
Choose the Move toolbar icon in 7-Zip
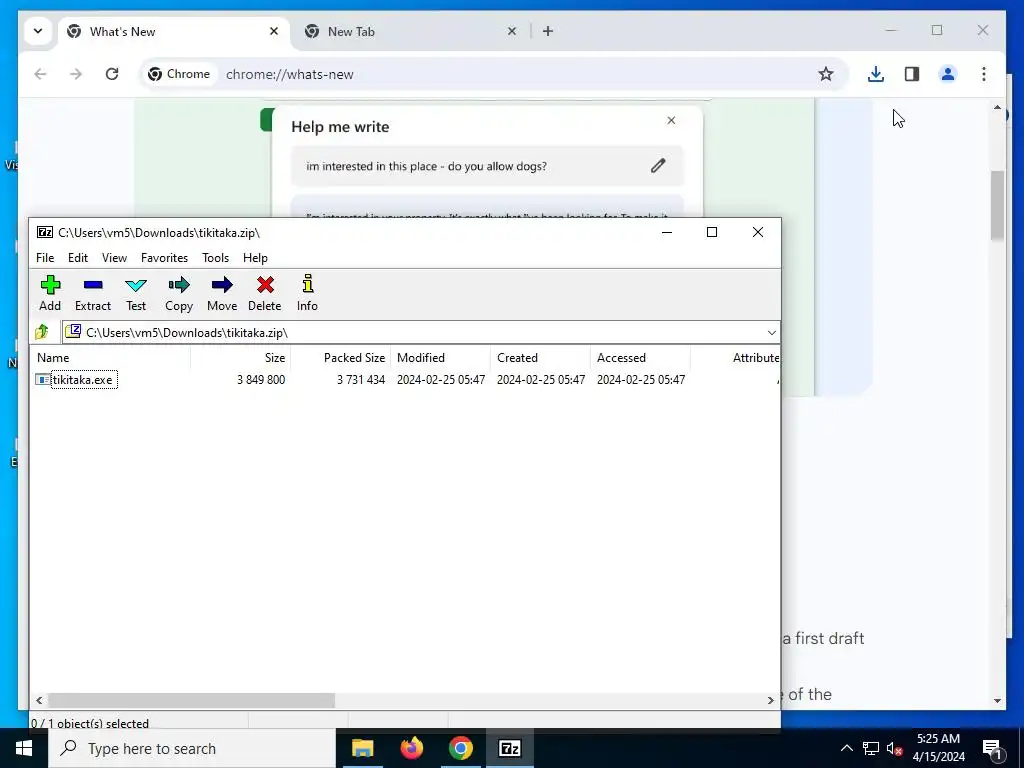click(x=222, y=293)
